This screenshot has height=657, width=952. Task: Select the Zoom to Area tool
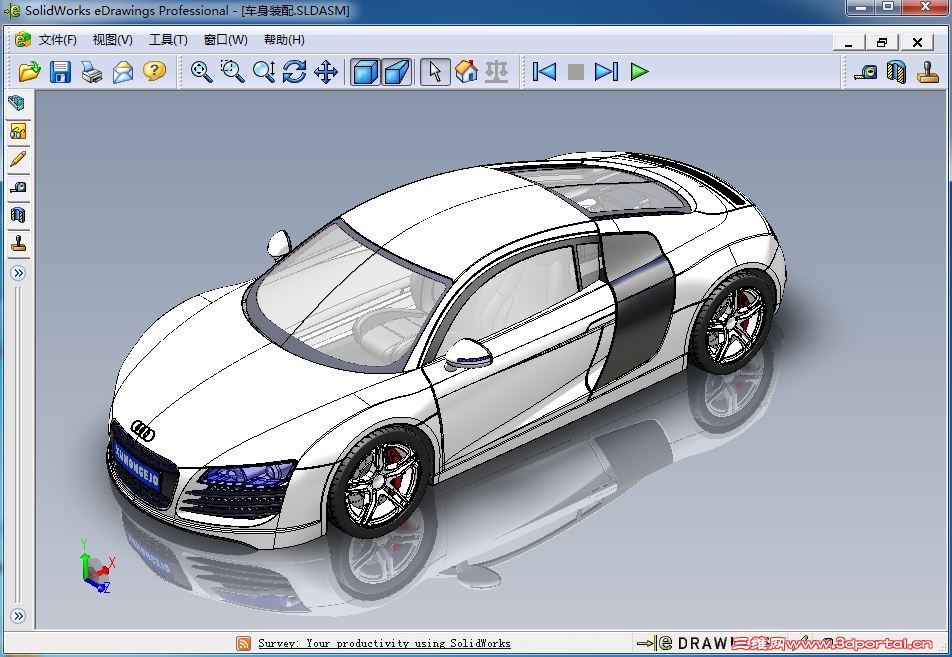point(232,72)
